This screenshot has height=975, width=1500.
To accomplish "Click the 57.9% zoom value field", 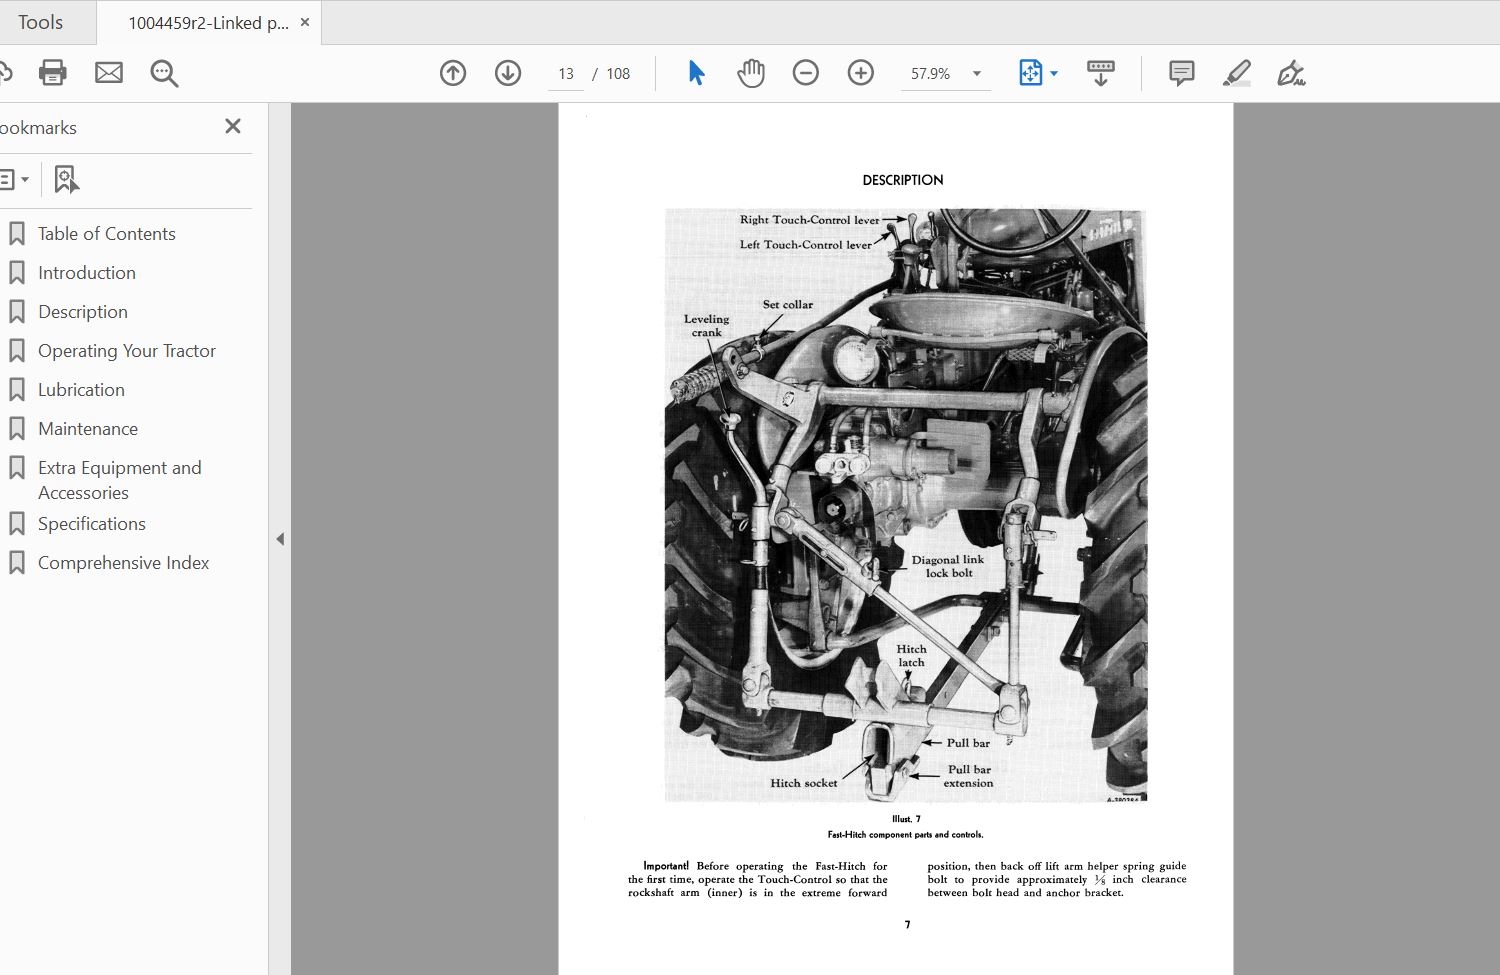I will coord(931,73).
